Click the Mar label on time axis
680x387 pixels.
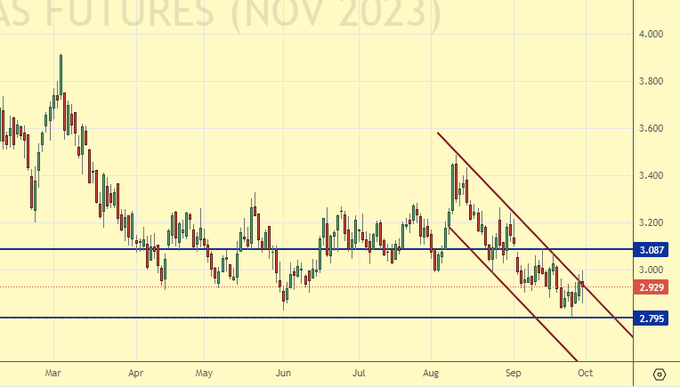53,373
